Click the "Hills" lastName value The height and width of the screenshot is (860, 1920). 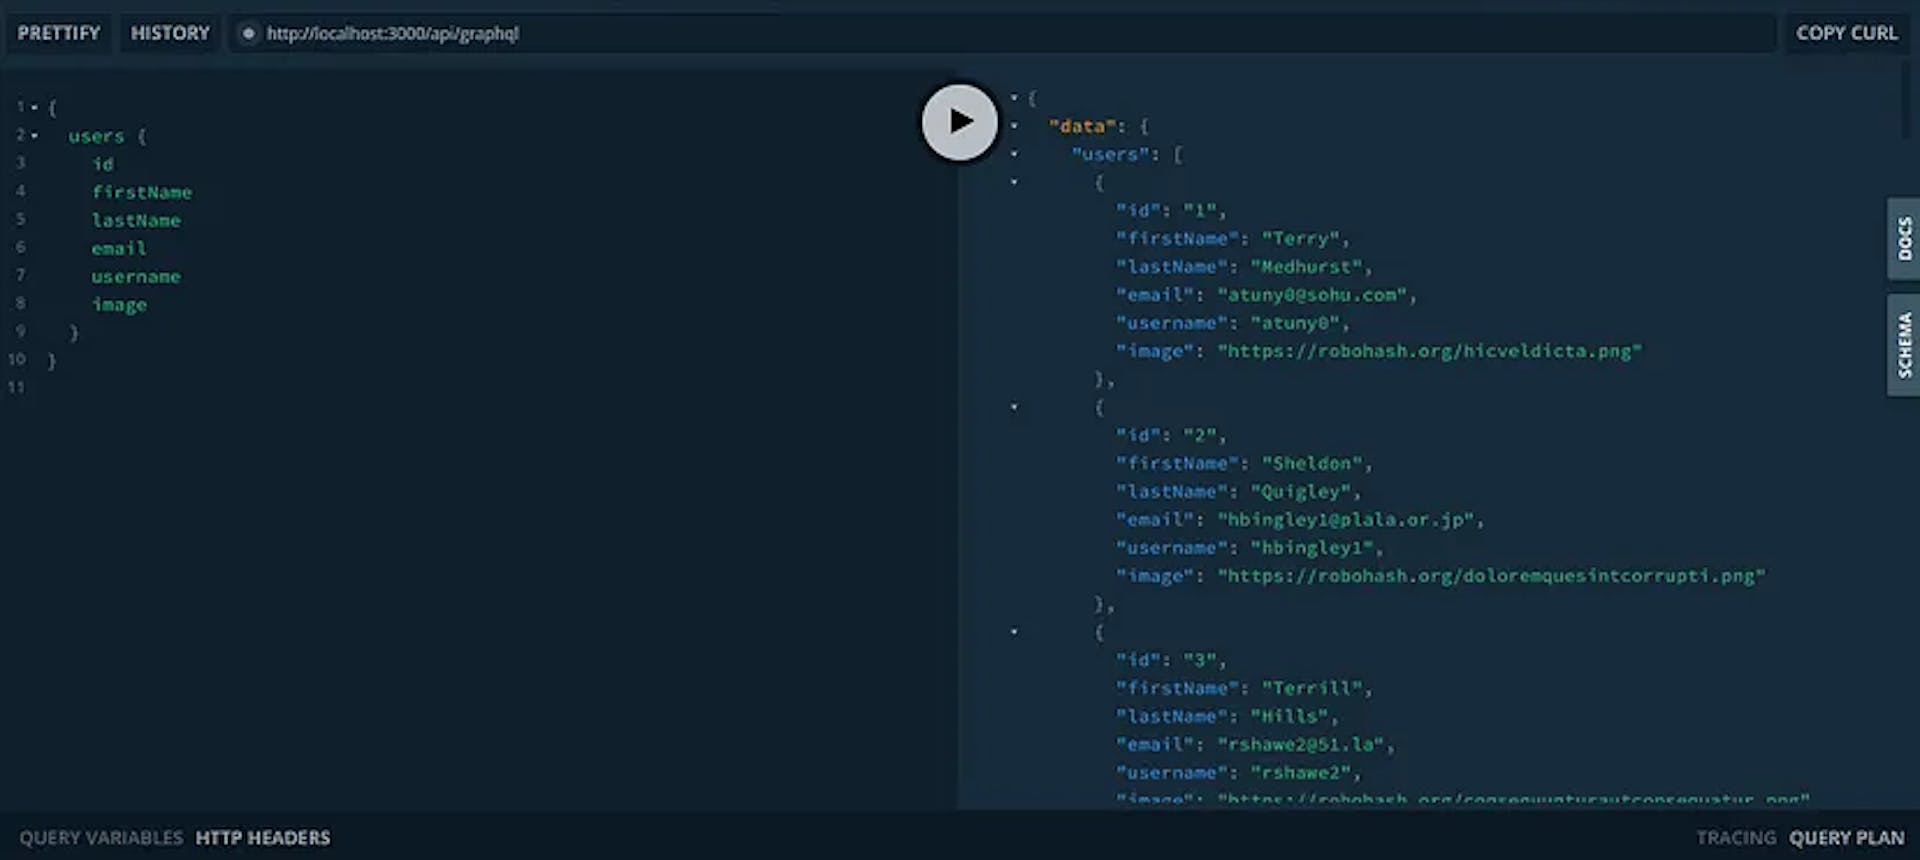coord(1289,717)
